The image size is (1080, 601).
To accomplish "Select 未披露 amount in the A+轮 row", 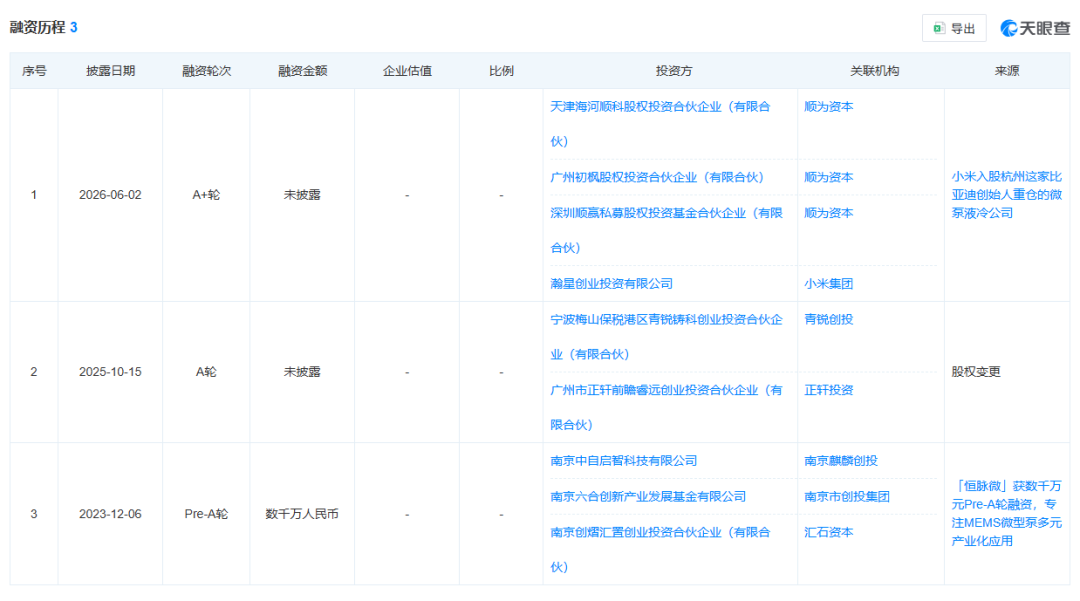I will (302, 195).
